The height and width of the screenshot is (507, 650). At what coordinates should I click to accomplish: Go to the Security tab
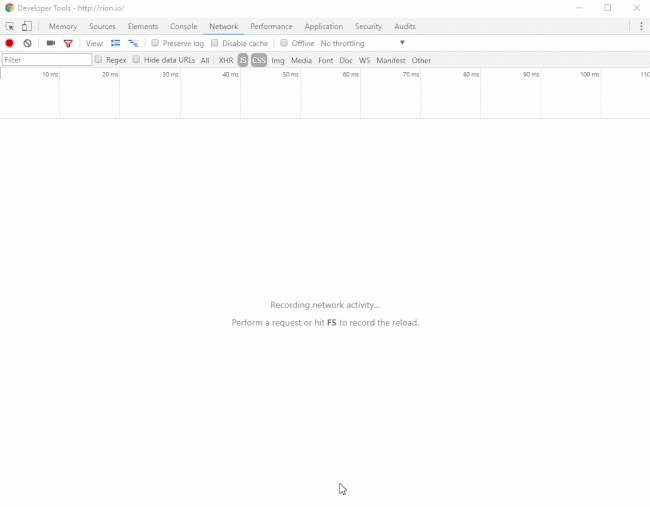point(368,26)
